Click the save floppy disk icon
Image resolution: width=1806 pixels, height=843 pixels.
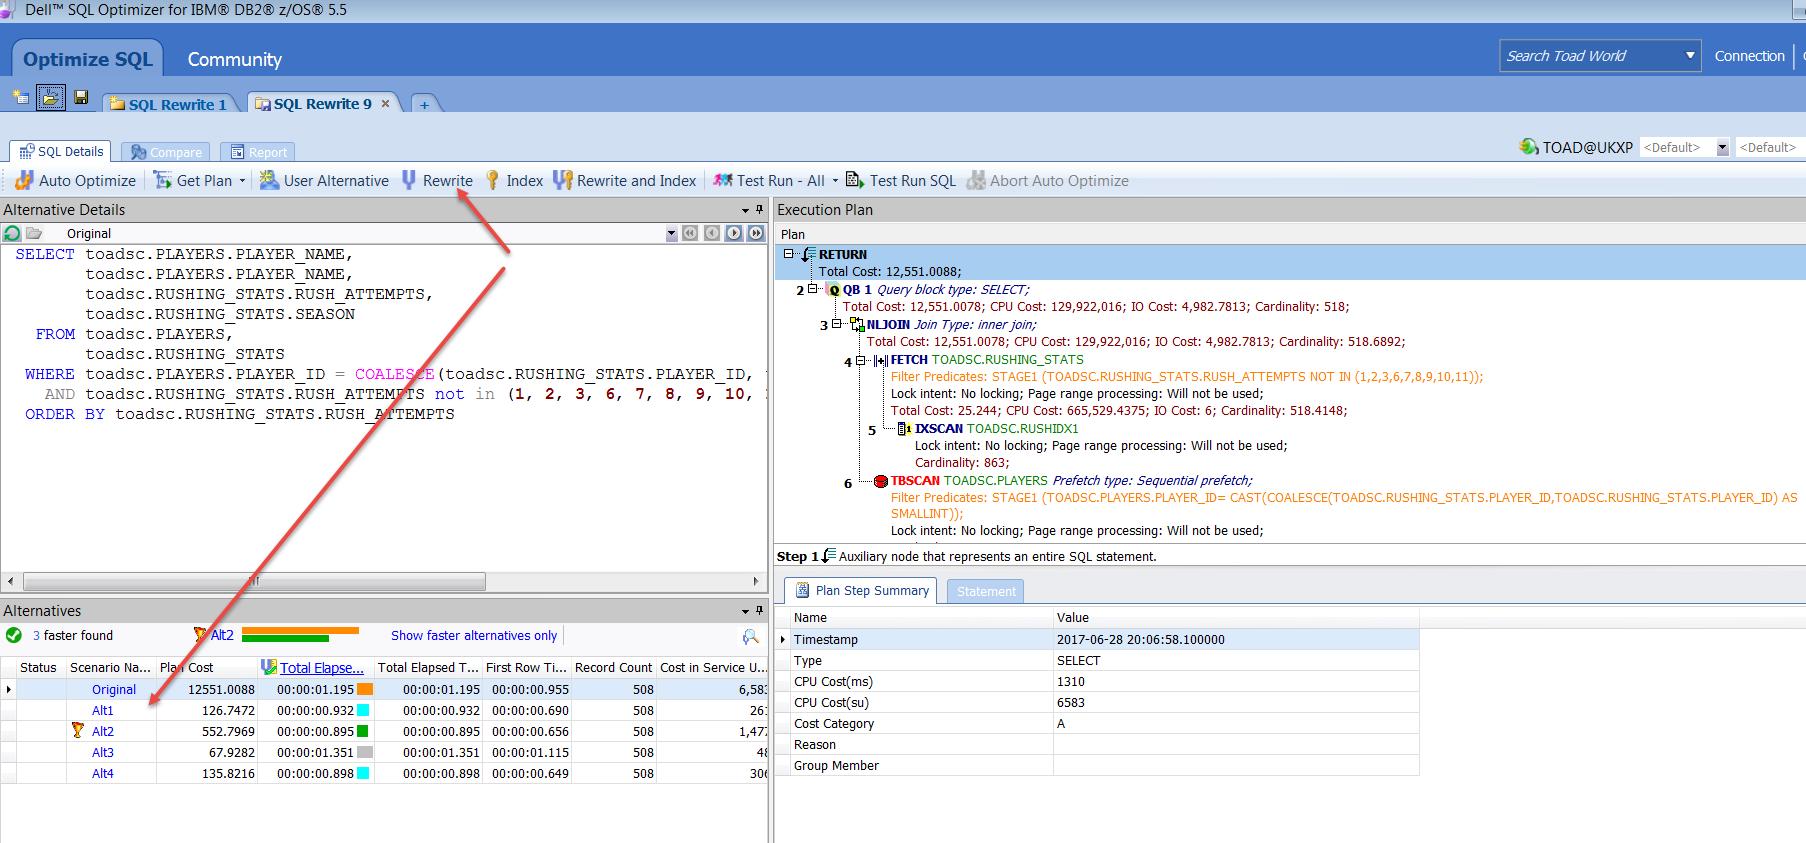point(81,97)
